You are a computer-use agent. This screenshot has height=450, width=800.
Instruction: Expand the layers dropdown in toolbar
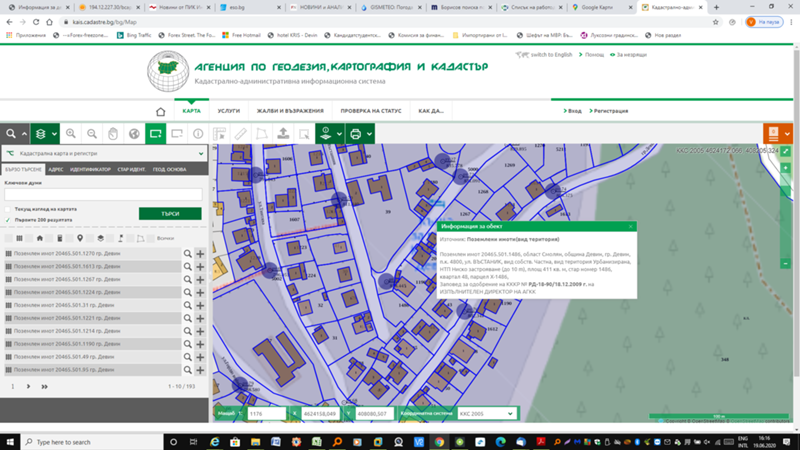click(x=53, y=133)
